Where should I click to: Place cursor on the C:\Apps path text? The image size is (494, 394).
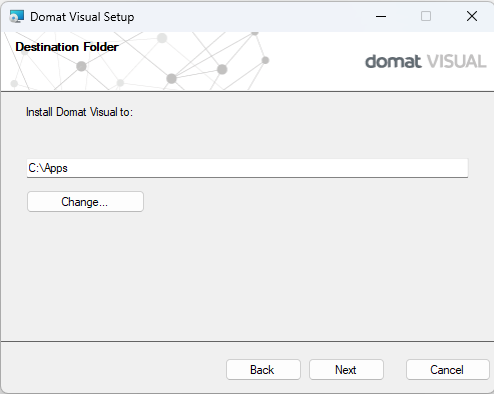(48, 168)
